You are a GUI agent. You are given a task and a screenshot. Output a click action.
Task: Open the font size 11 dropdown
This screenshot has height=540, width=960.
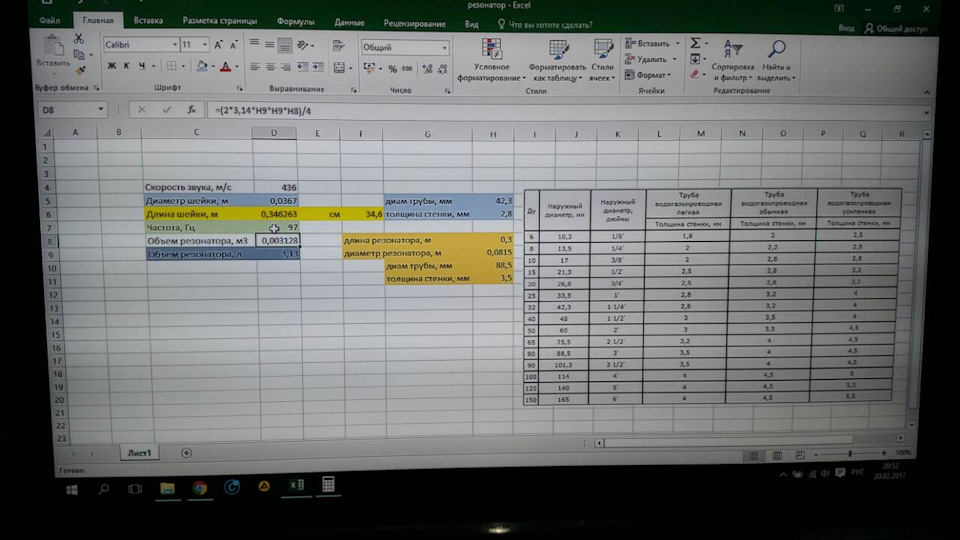(204, 45)
